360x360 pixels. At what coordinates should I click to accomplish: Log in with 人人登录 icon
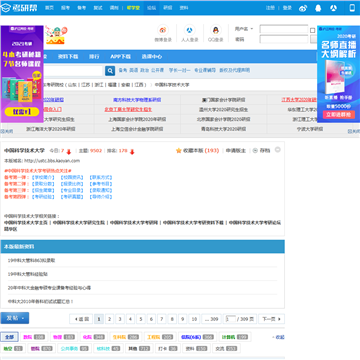(189, 30)
